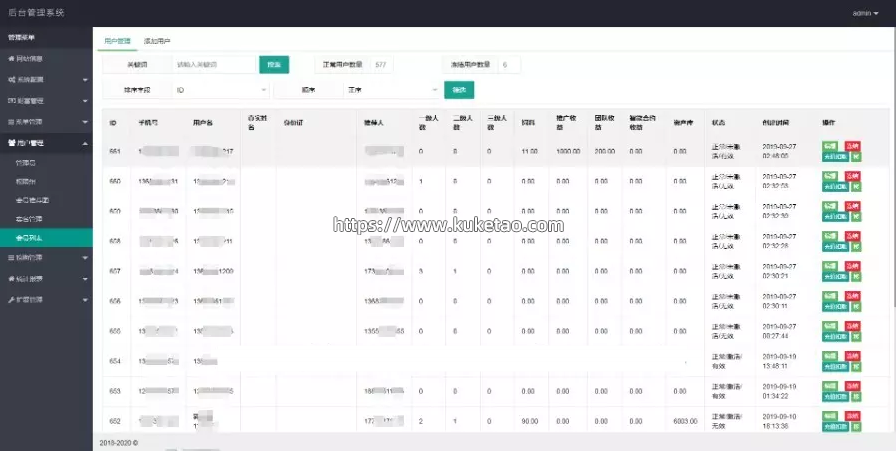
Task: Focus the keyword search input field
Action: [214, 65]
